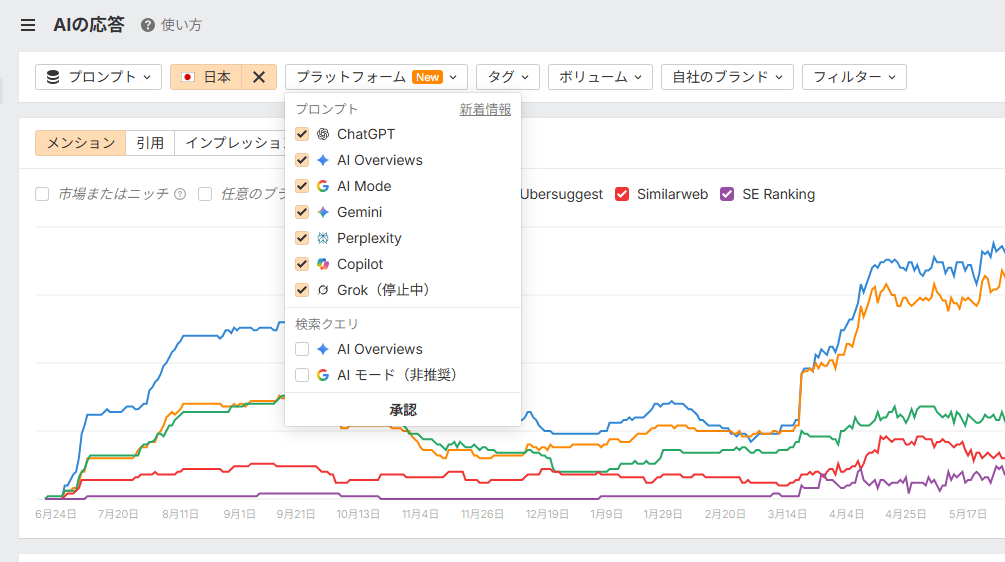Uncheck the ChatGPT platform checkbox
This screenshot has width=1005, height=562.
click(302, 134)
